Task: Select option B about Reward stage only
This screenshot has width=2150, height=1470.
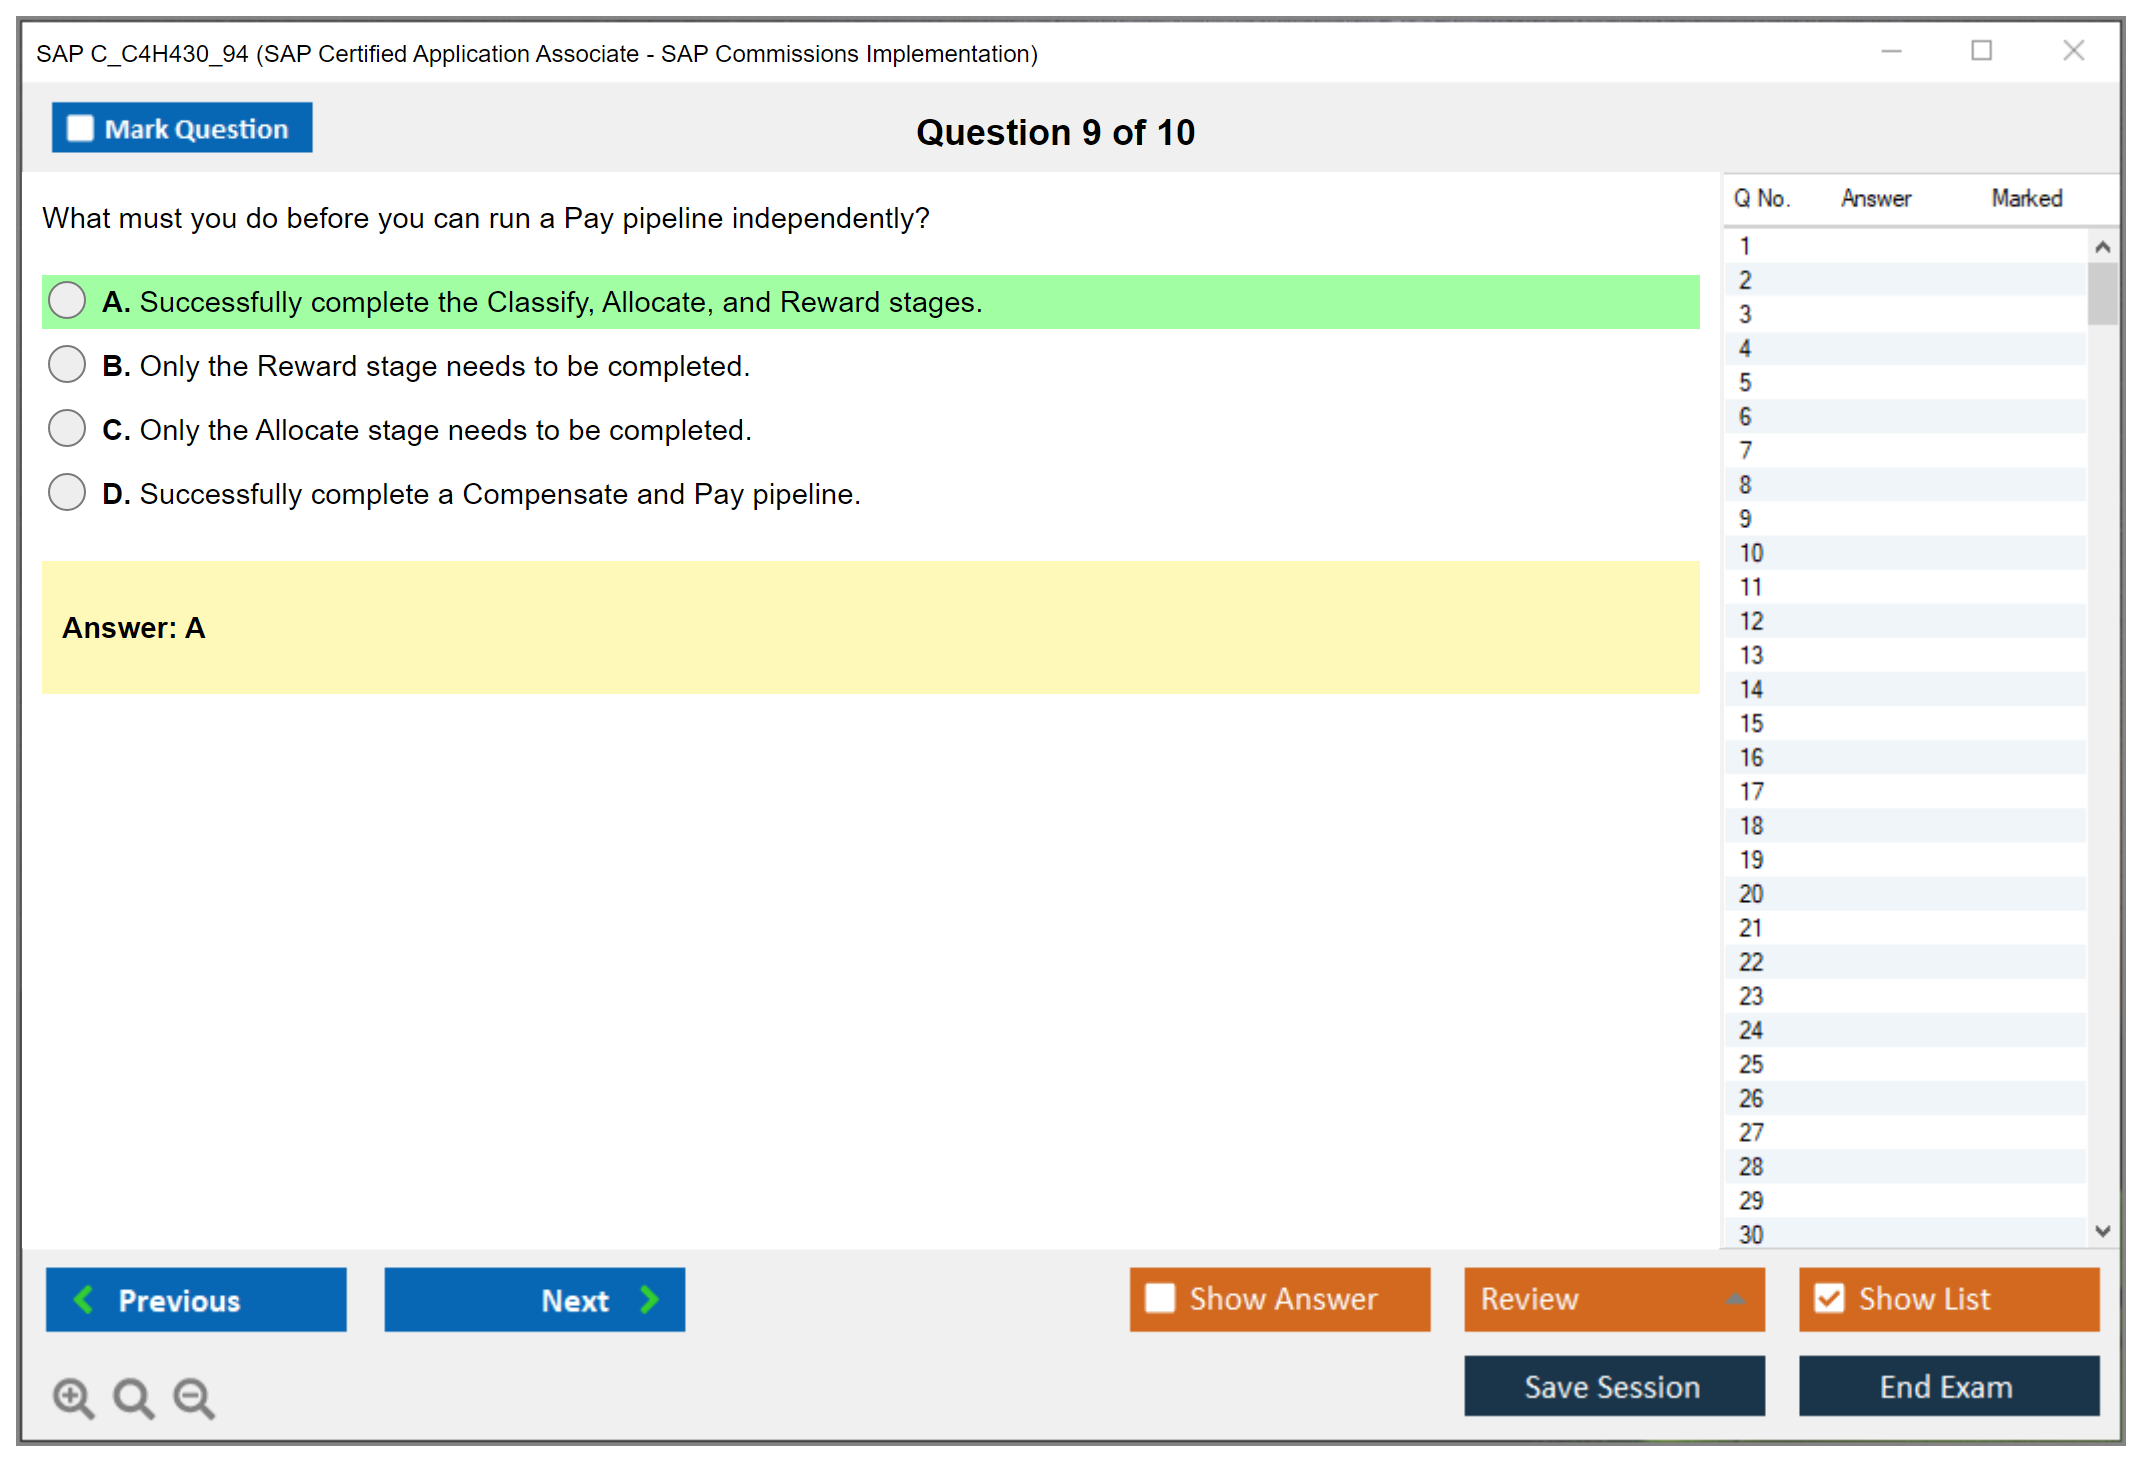Action: point(67,365)
